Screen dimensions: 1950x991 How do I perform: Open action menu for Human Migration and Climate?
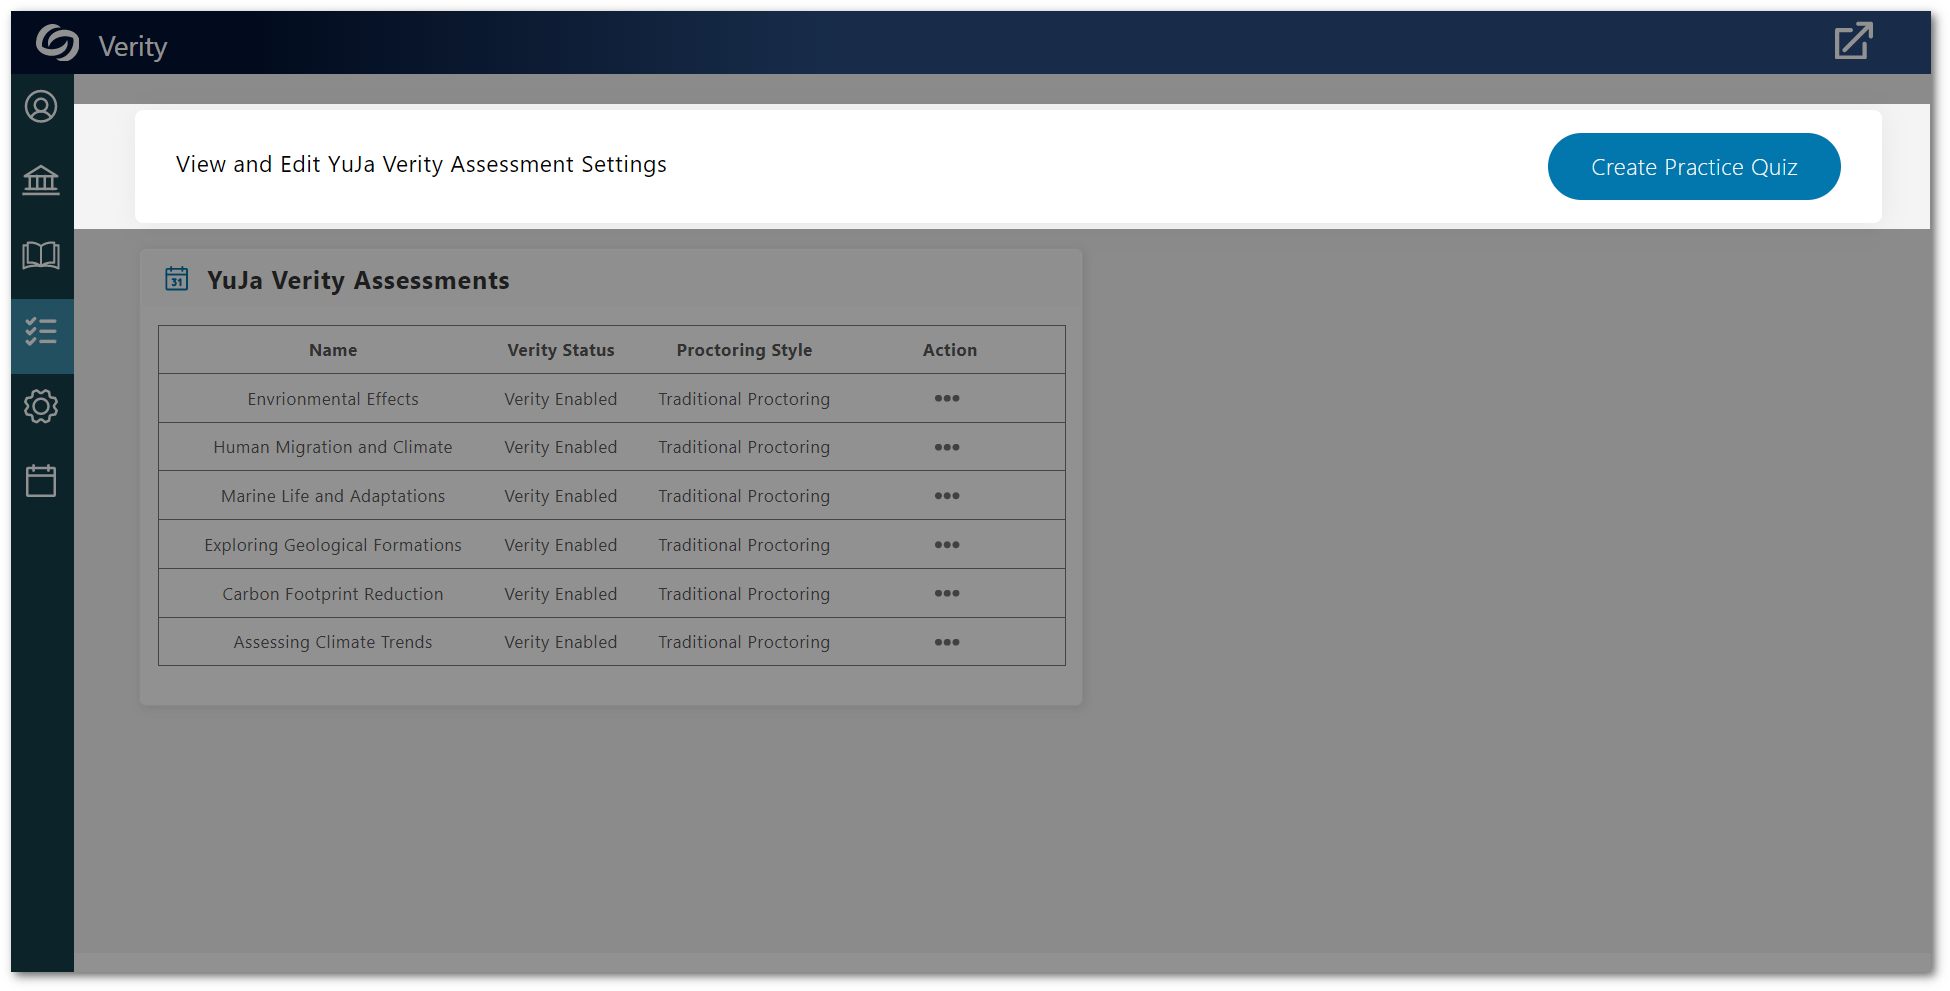947,447
